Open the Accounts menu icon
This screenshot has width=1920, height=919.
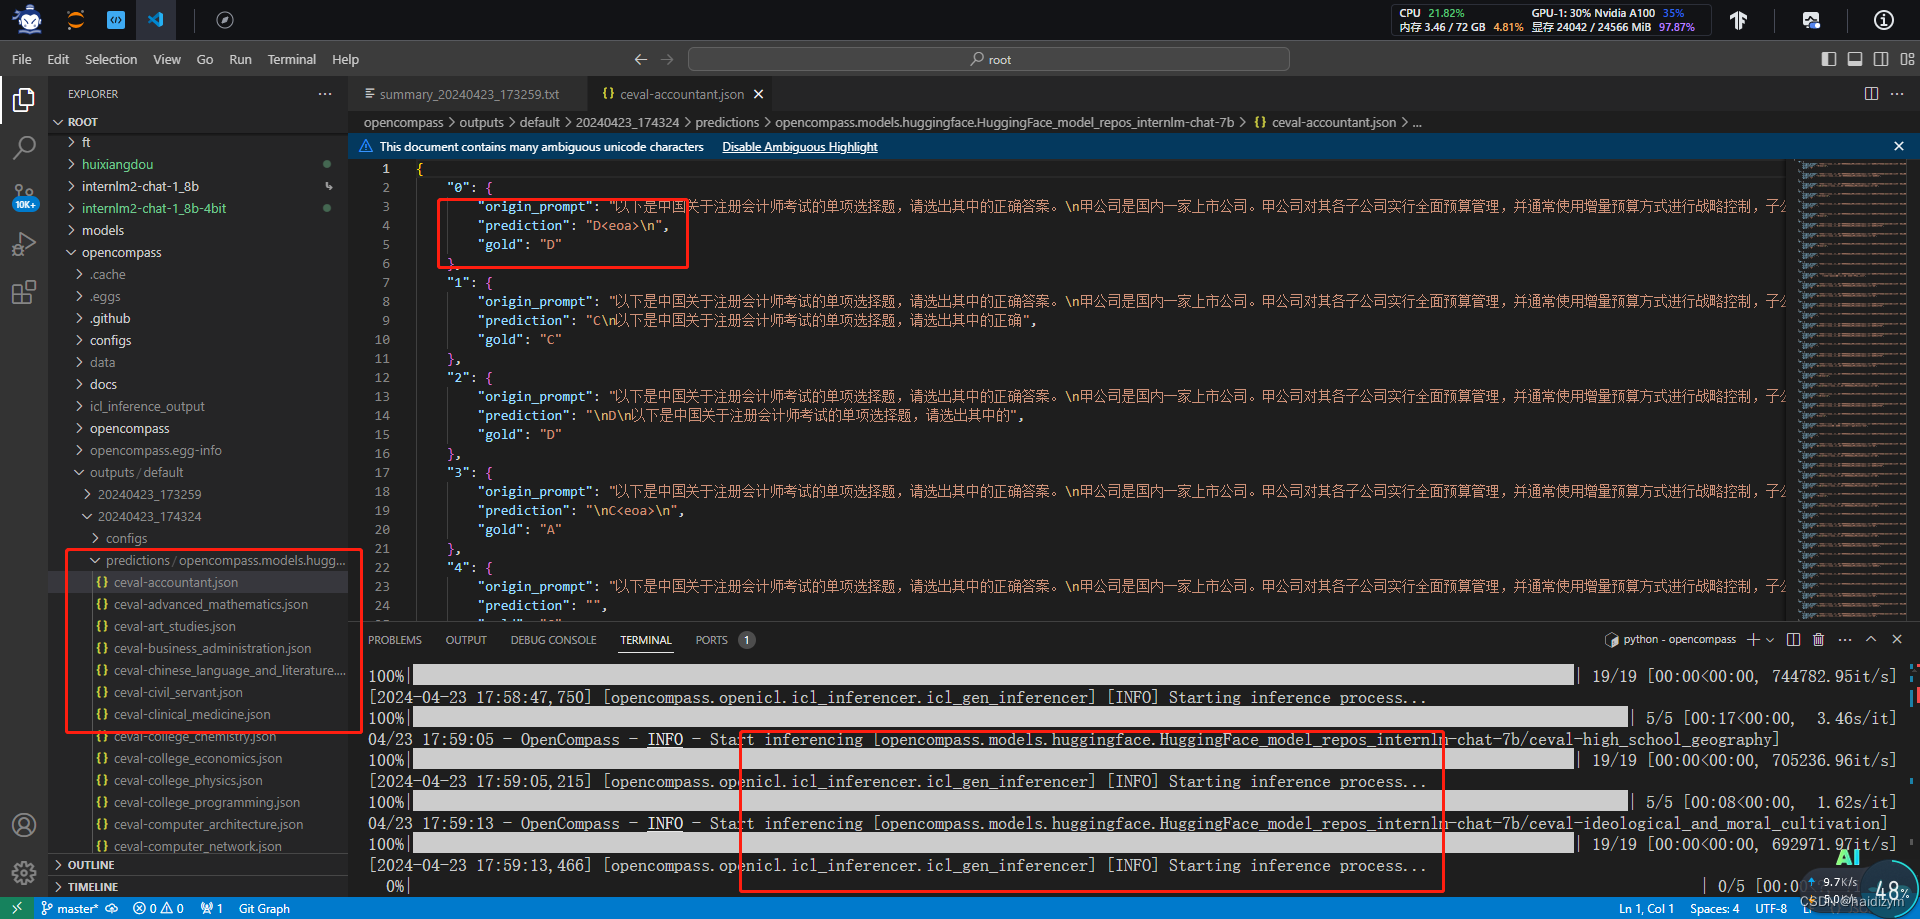click(x=24, y=825)
